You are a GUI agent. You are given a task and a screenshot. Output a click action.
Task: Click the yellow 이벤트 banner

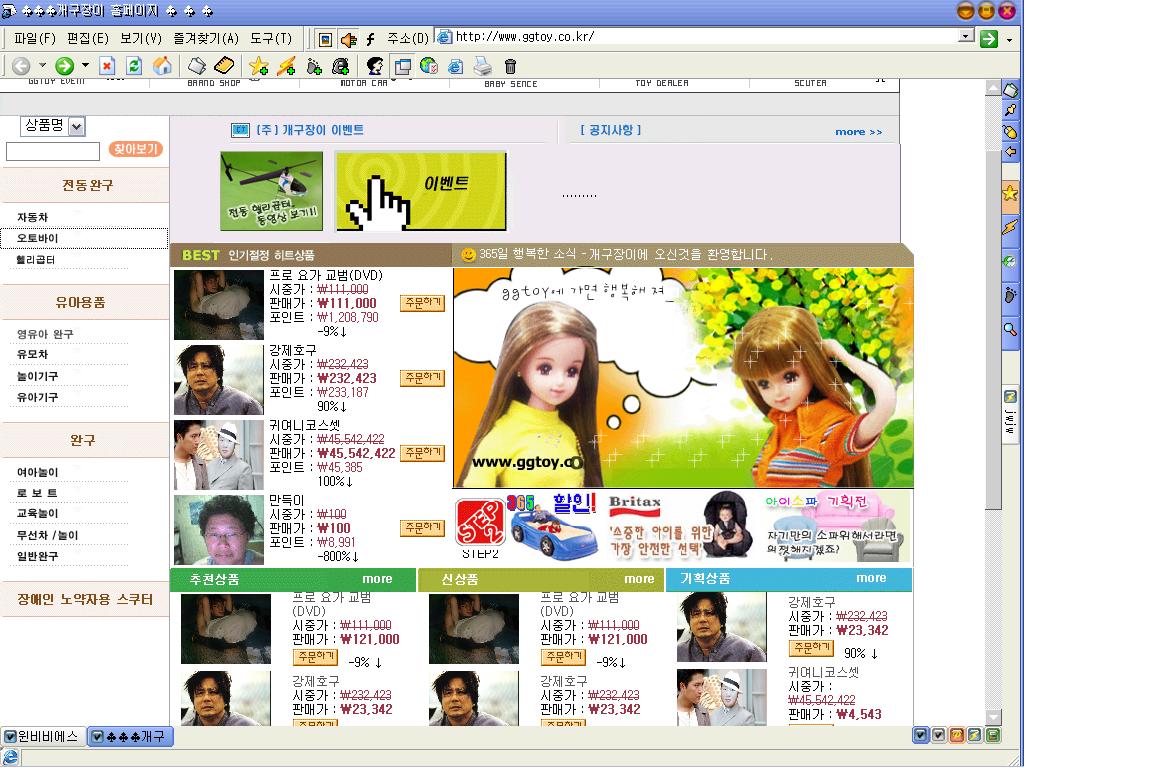[x=420, y=191]
